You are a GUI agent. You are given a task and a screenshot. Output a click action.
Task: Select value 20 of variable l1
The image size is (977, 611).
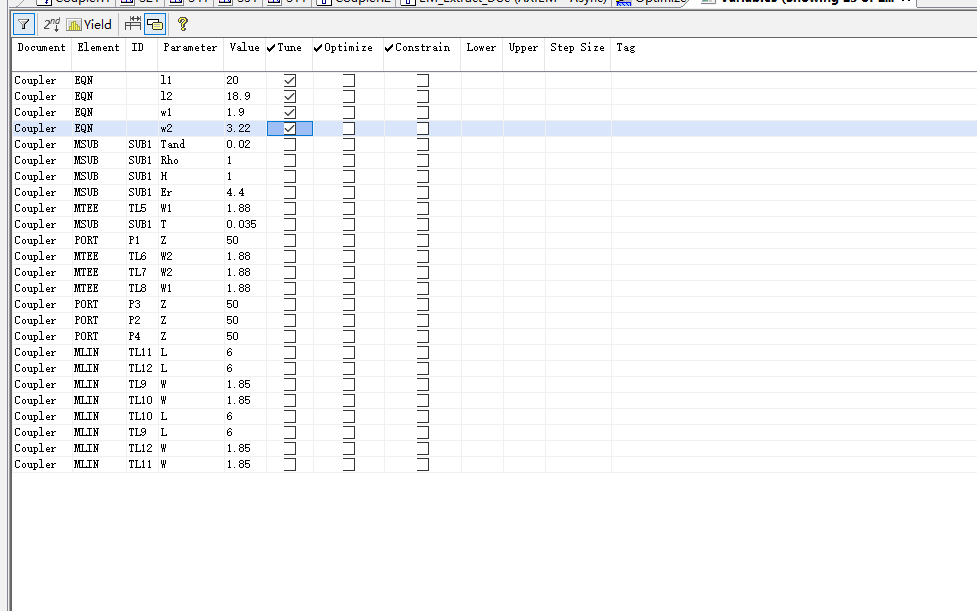(232, 80)
